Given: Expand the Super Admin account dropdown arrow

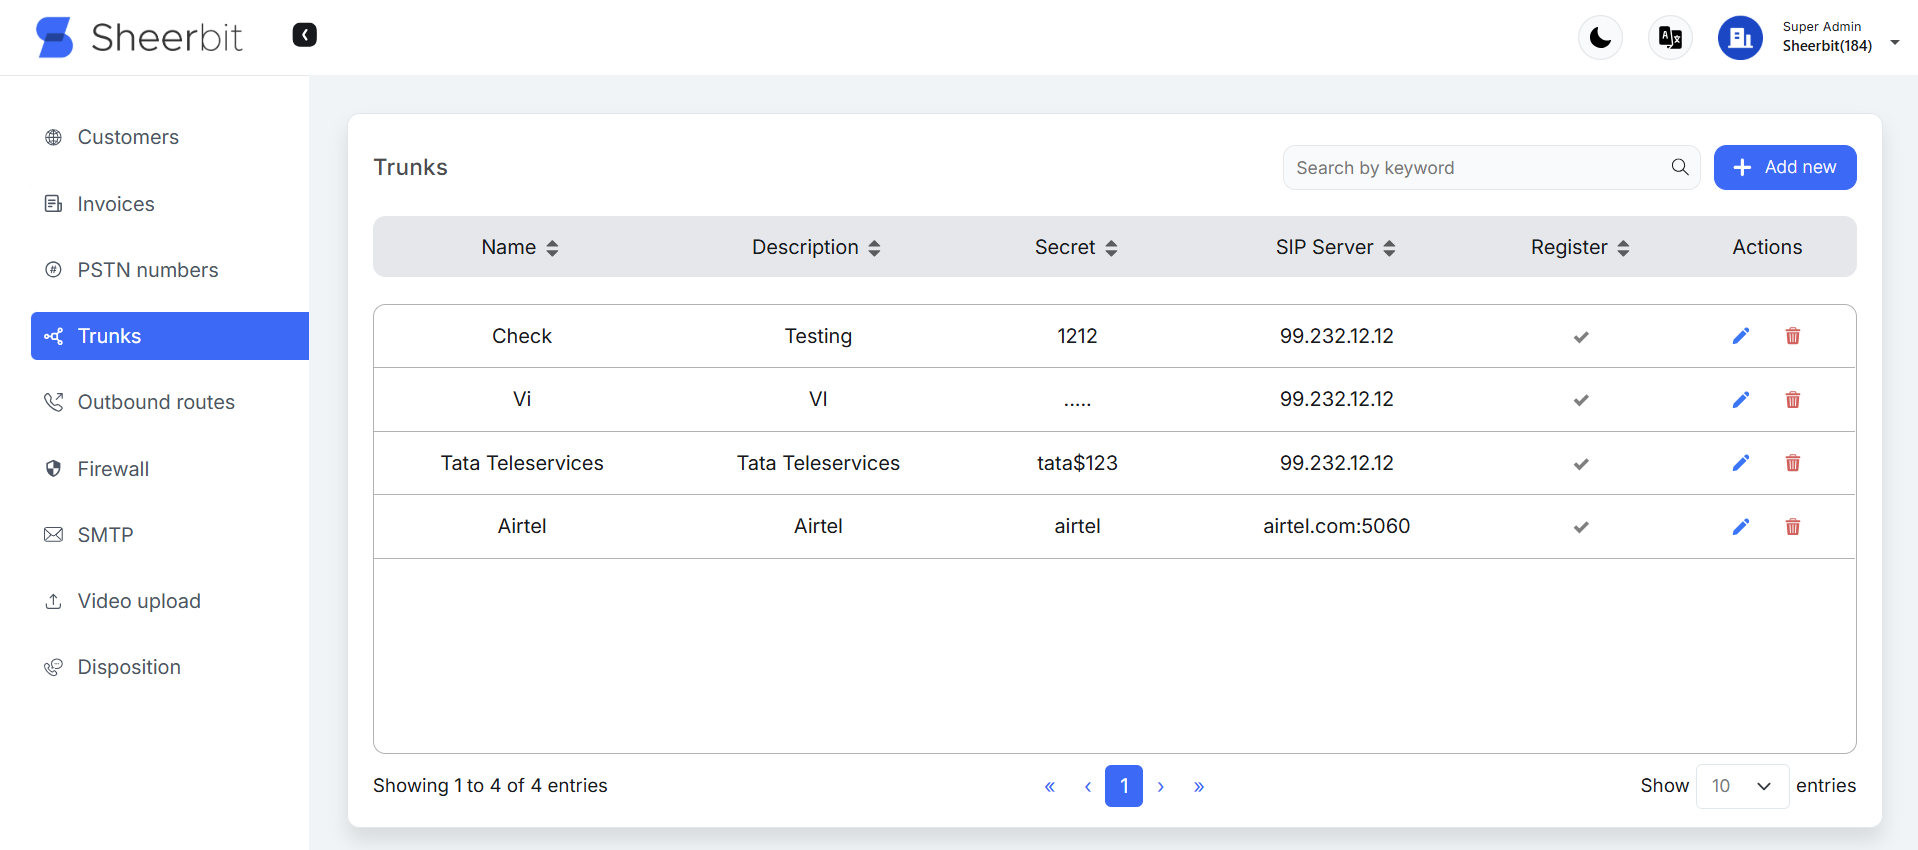Looking at the screenshot, I should tap(1894, 42).
